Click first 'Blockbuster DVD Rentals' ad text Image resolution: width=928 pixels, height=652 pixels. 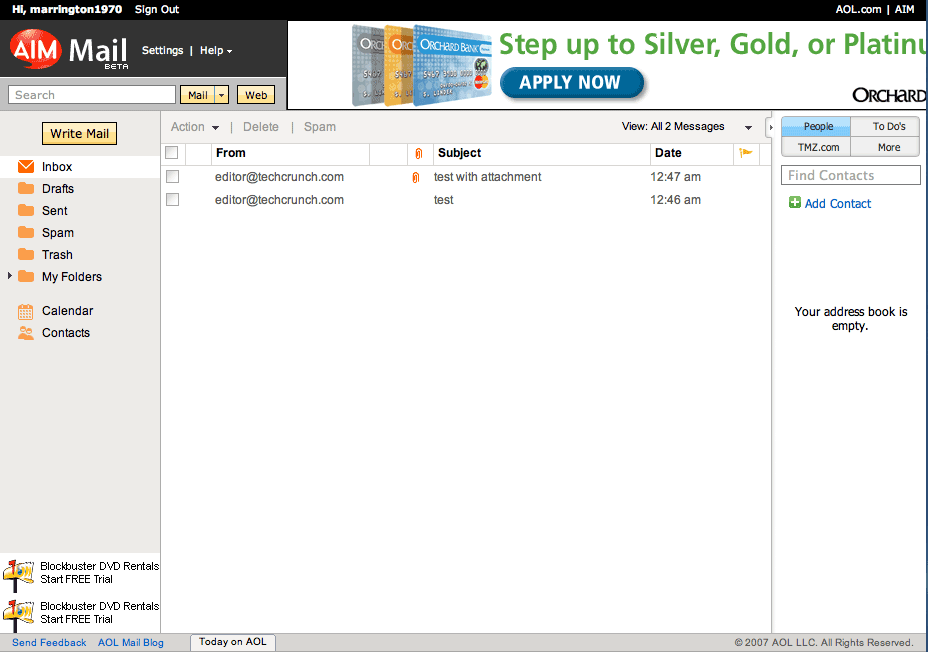point(99,566)
